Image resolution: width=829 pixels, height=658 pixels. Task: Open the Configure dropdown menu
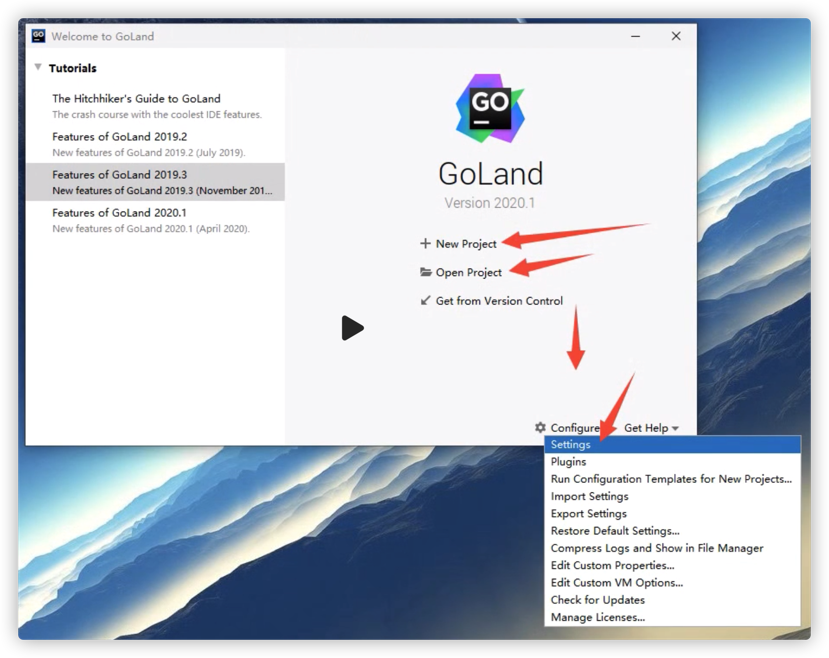tap(575, 428)
